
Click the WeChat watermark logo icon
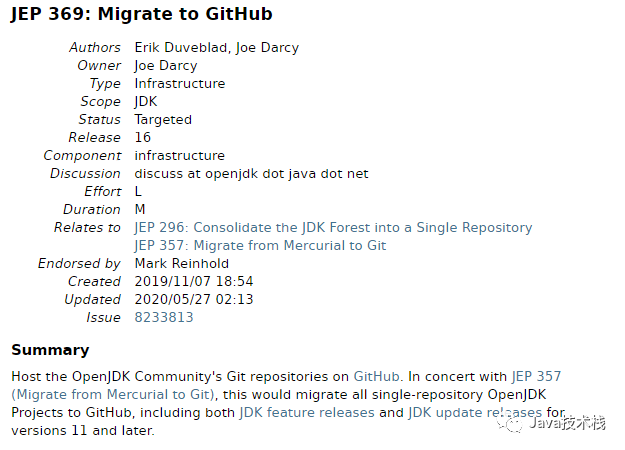(513, 423)
